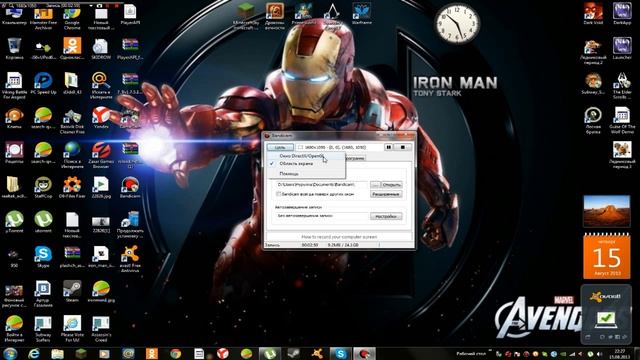Pause the Bandicam recording

(389, 147)
